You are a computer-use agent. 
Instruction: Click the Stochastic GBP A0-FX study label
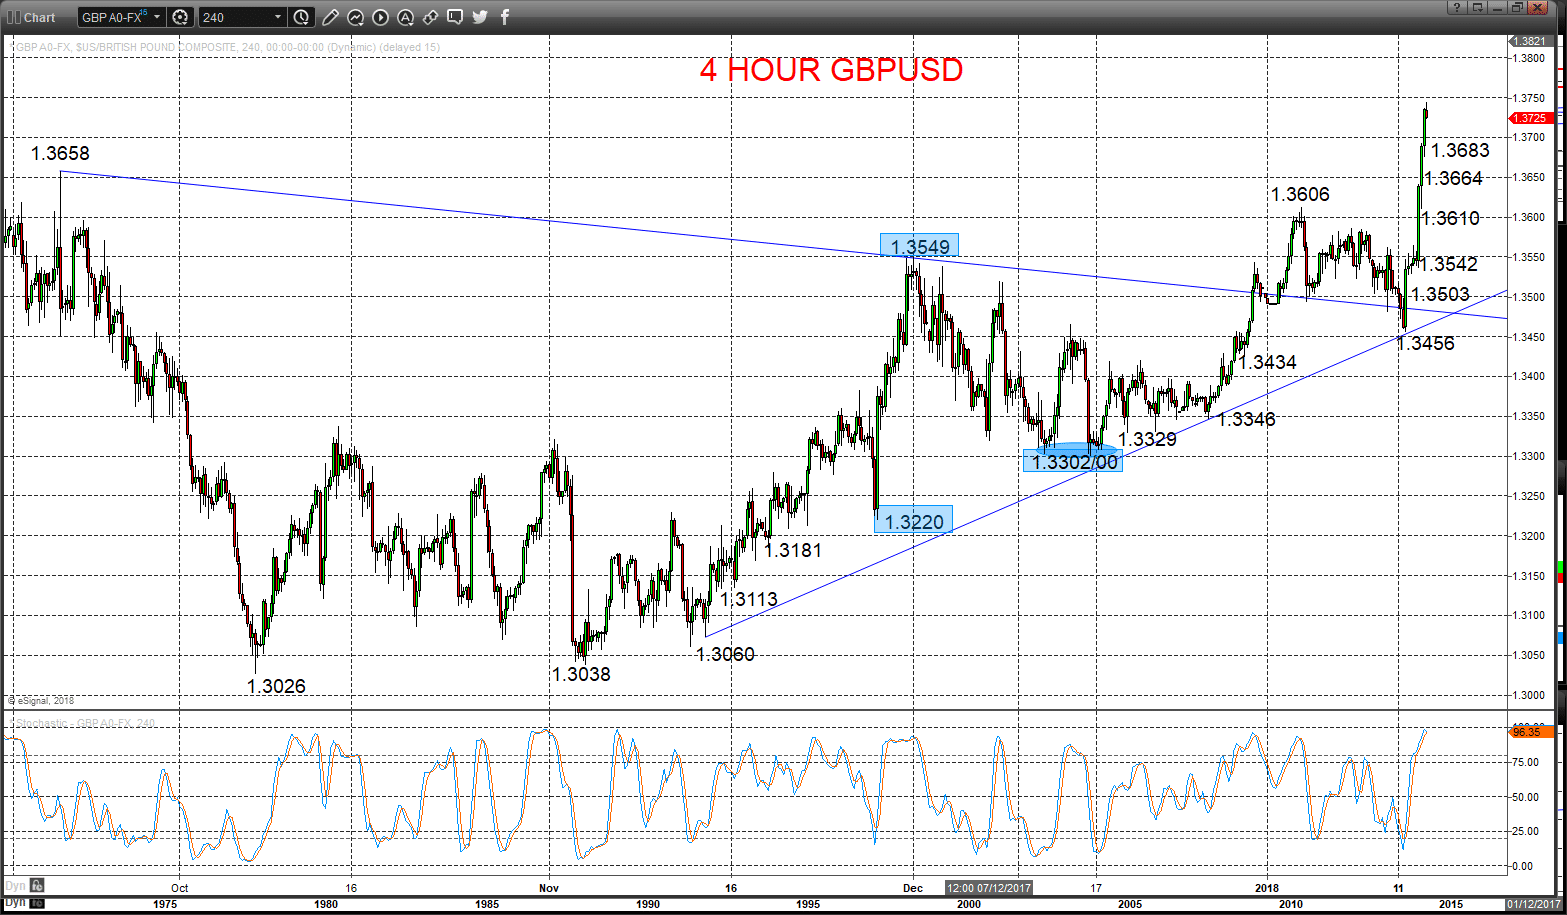(82, 723)
